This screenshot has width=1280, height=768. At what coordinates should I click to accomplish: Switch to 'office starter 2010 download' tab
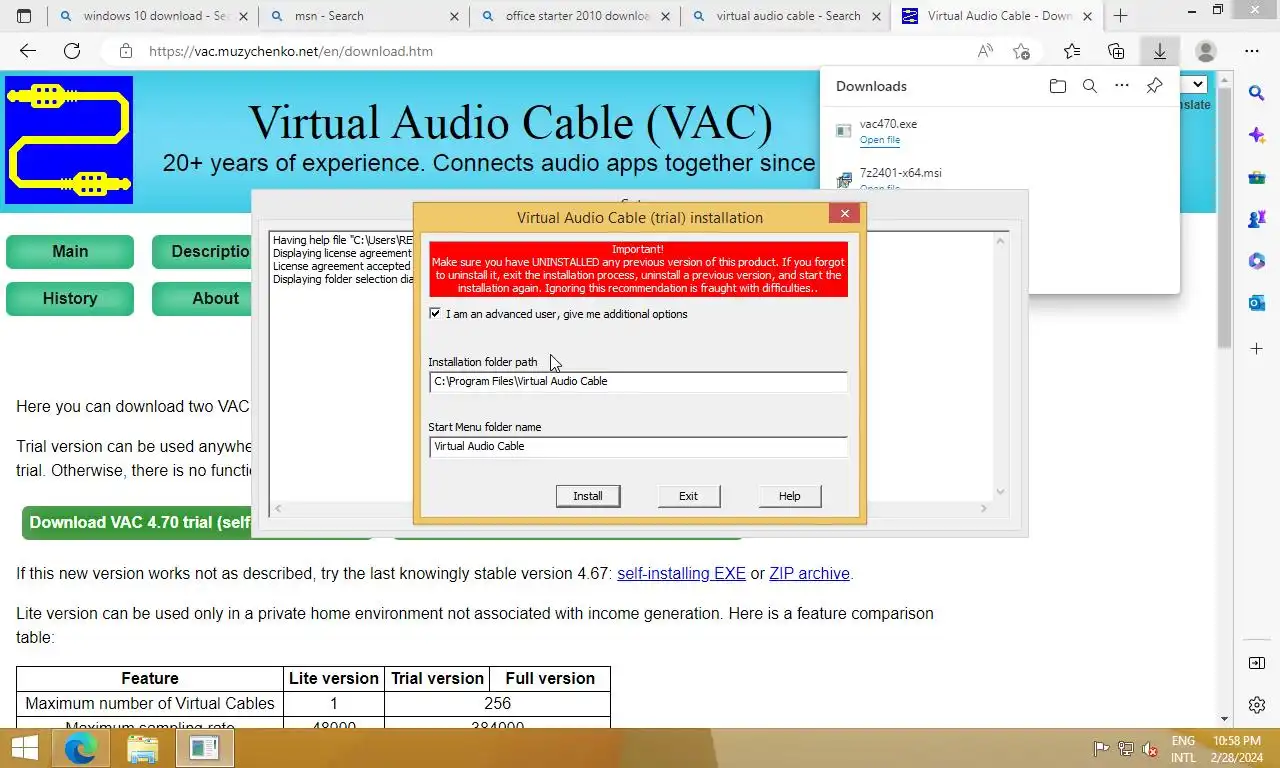pos(577,16)
